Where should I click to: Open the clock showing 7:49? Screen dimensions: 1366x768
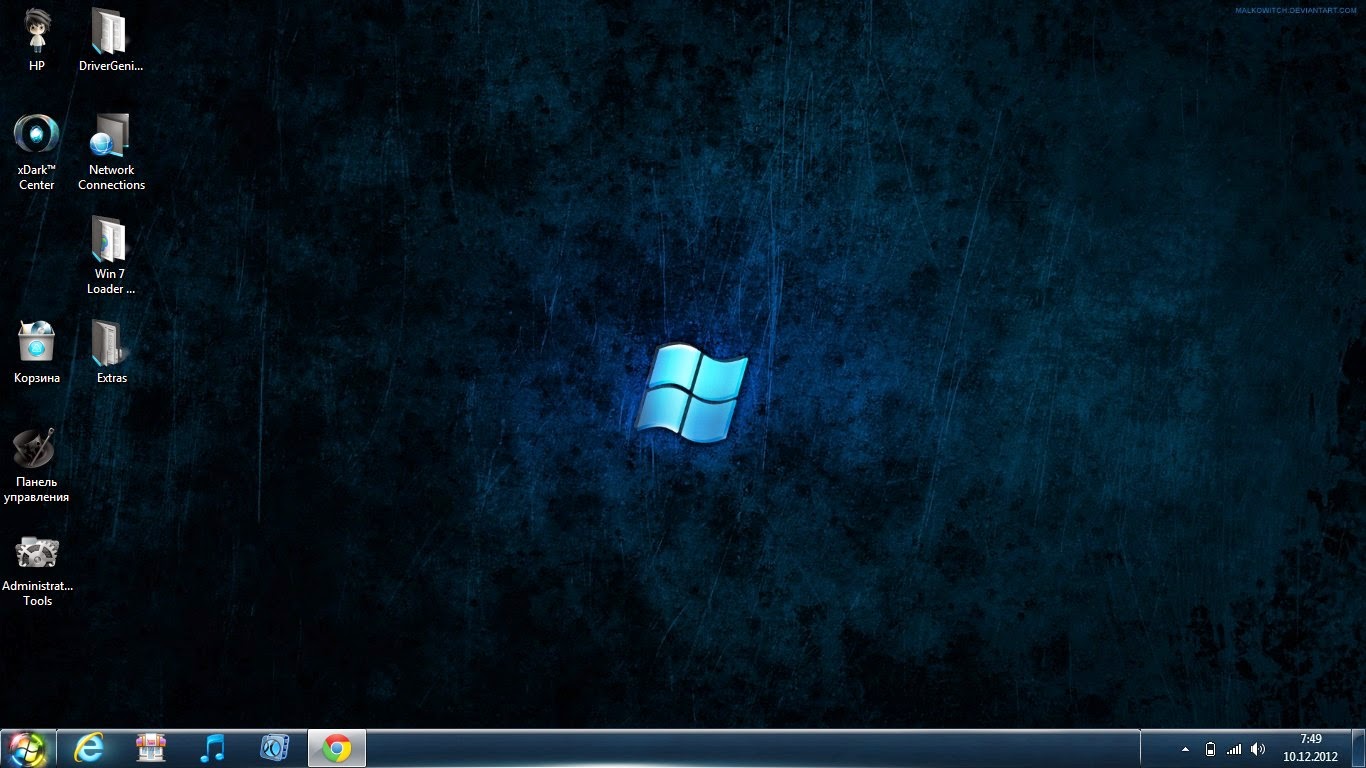pyautogui.click(x=1311, y=748)
